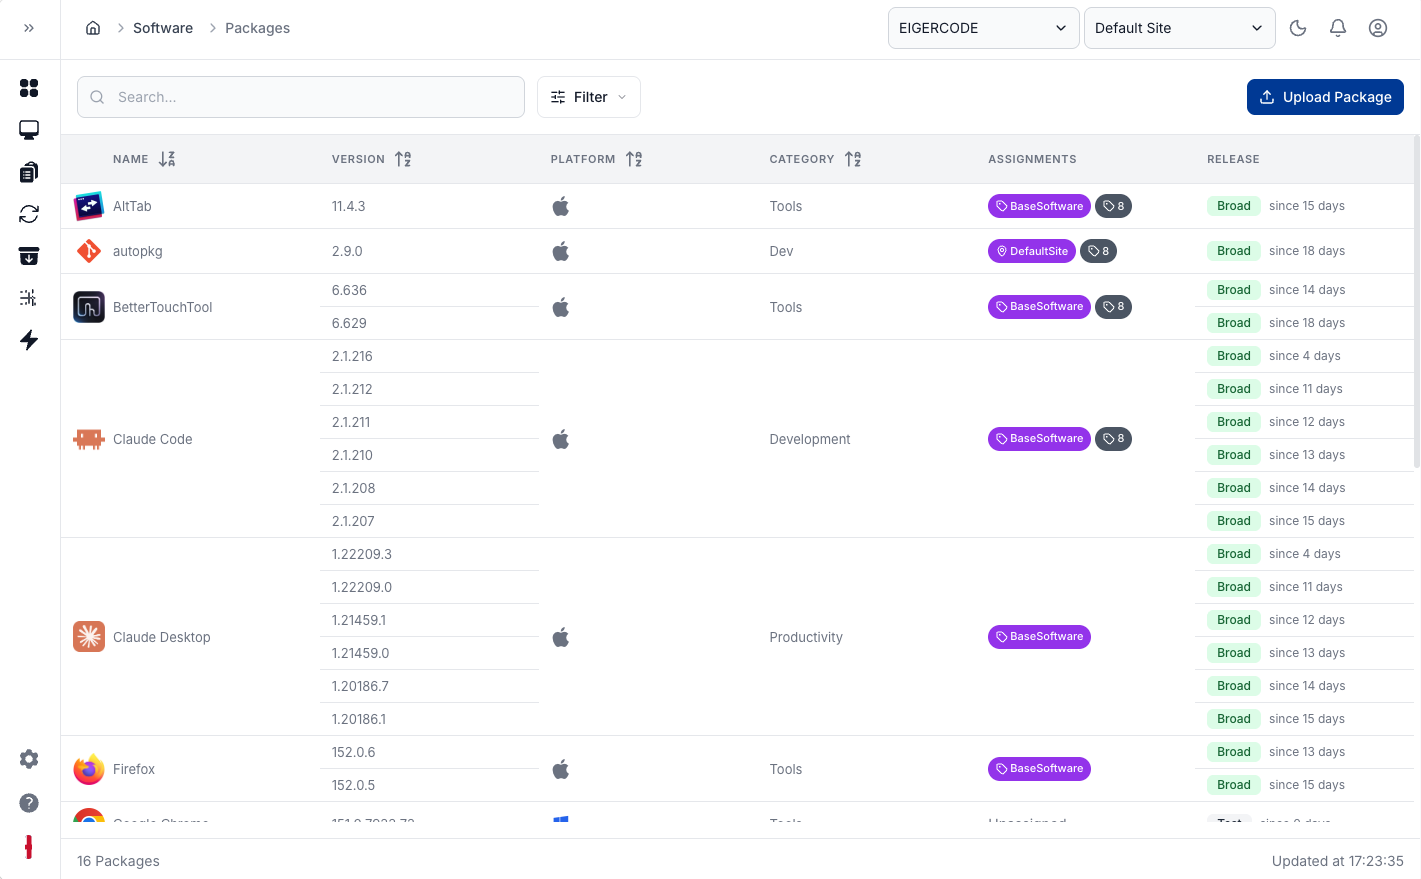Screen dimensions: 1421x879
Task: Click the AltTab app icon
Action: 89,206
